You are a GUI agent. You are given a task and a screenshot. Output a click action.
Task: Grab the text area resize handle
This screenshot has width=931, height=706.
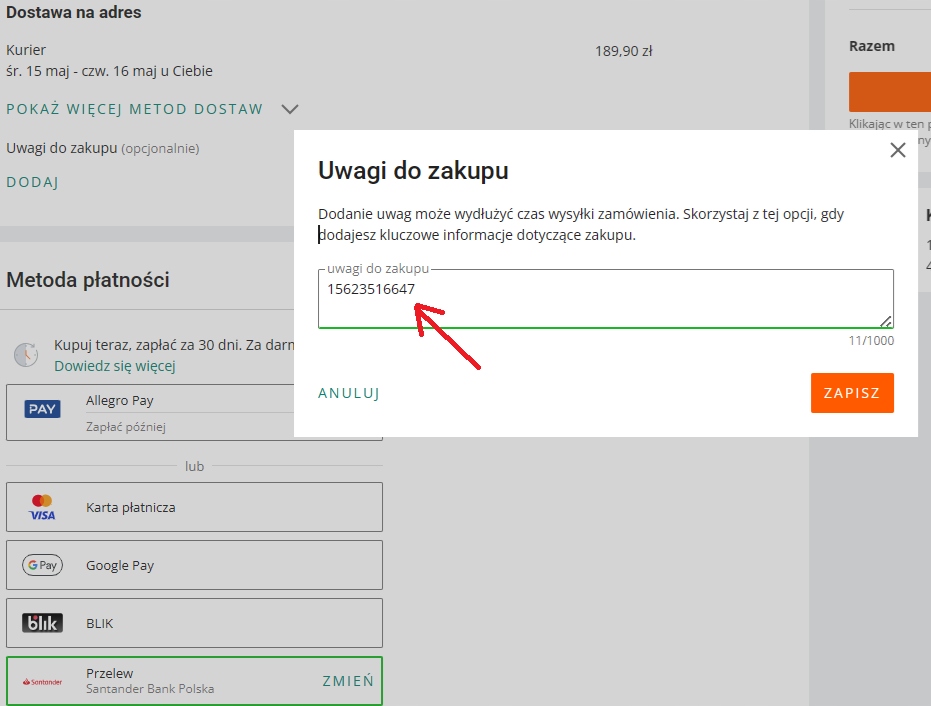[885, 321]
